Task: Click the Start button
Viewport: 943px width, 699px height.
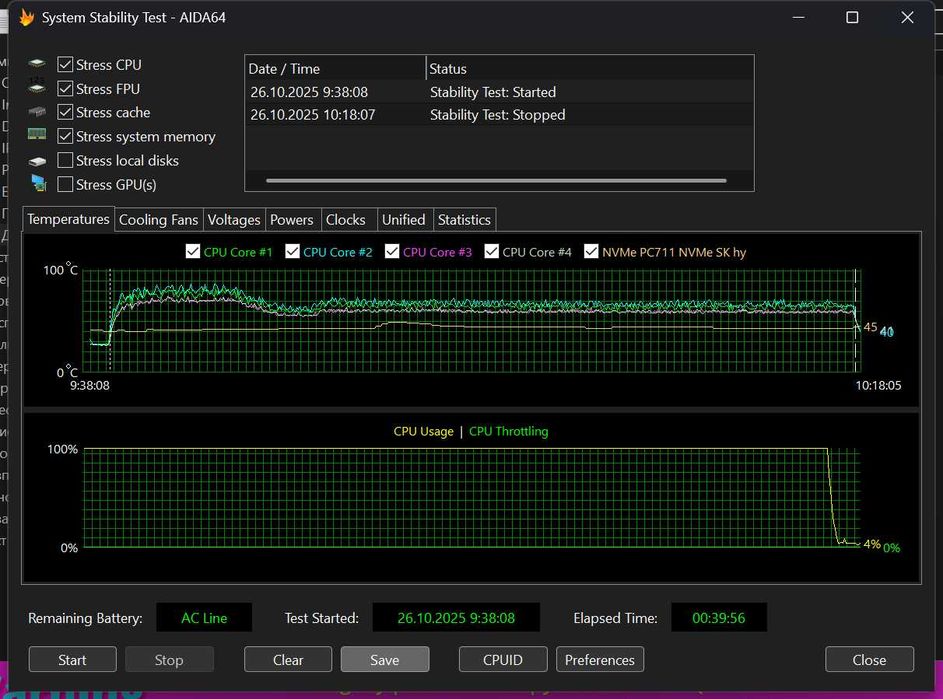Action: pos(72,660)
